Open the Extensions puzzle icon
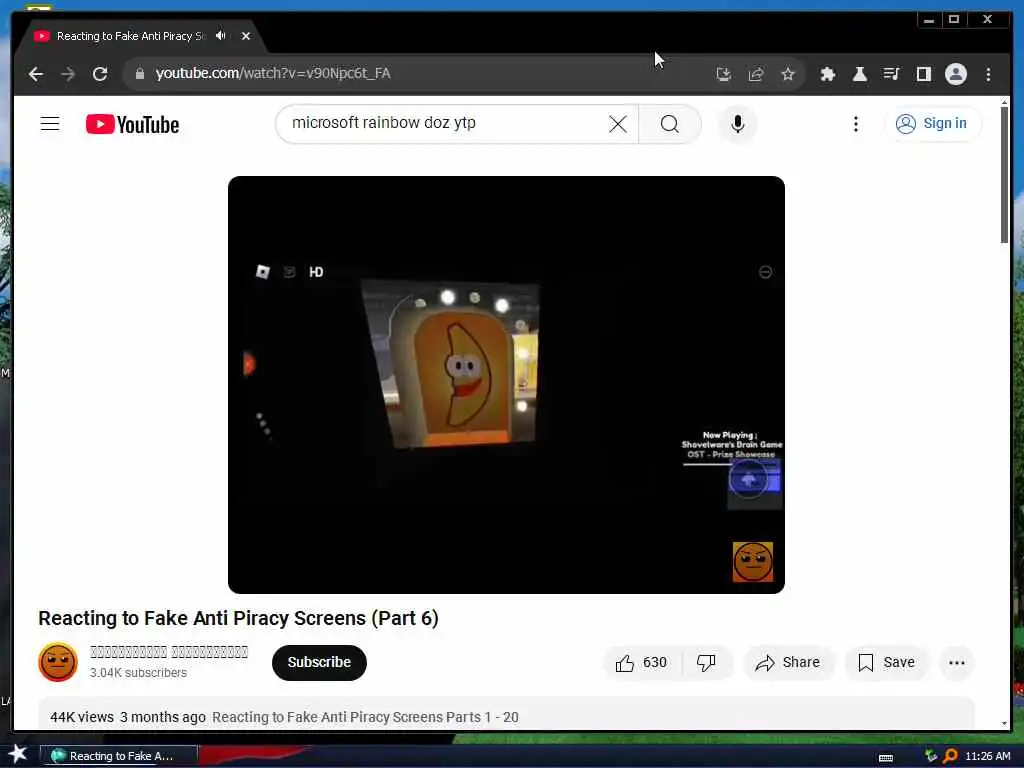 [x=827, y=74]
